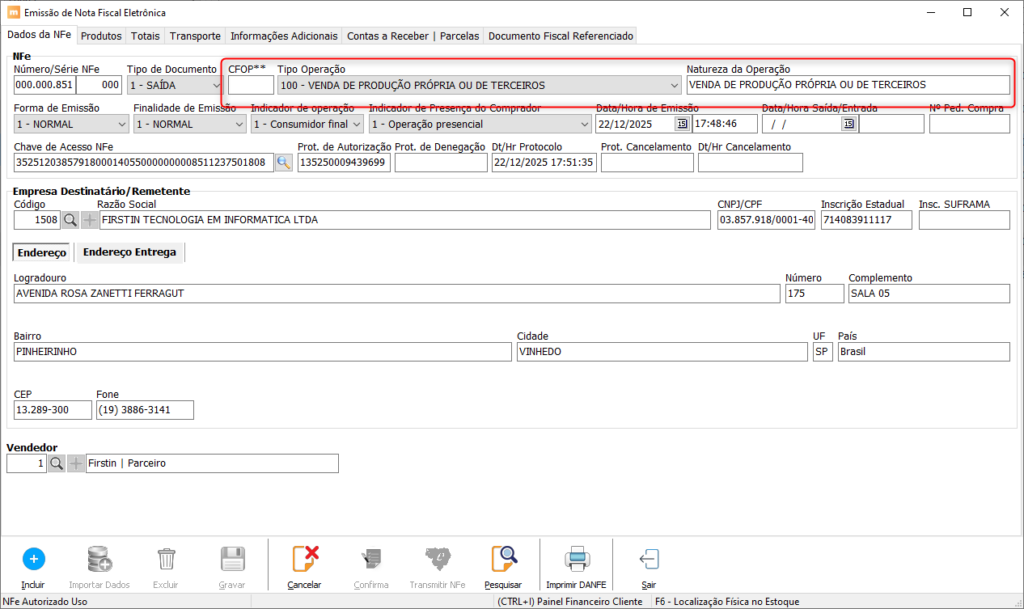1024x609 pixels.
Task: Open Pesquisar search in the bottom toolbar
Action: point(502,559)
